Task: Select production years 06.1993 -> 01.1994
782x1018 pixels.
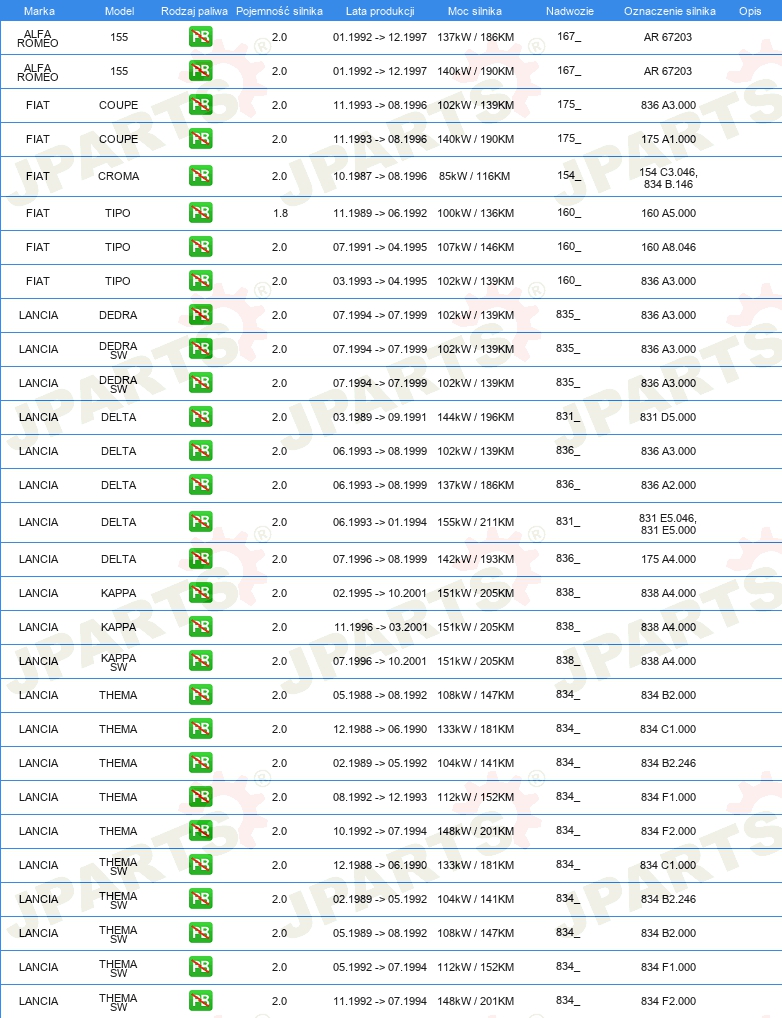Action: pyautogui.click(x=380, y=522)
